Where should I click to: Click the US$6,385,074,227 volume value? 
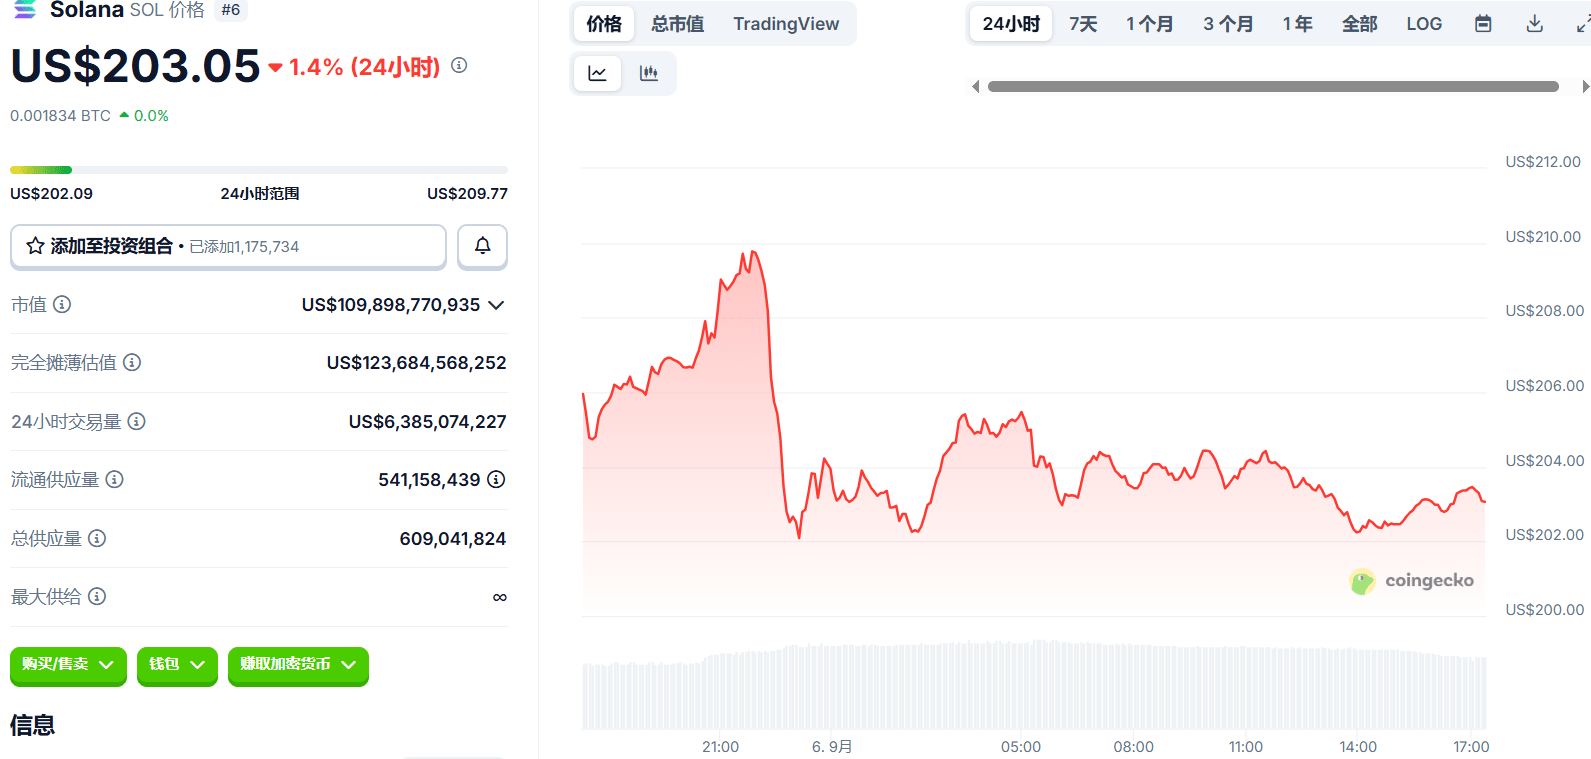click(x=427, y=422)
